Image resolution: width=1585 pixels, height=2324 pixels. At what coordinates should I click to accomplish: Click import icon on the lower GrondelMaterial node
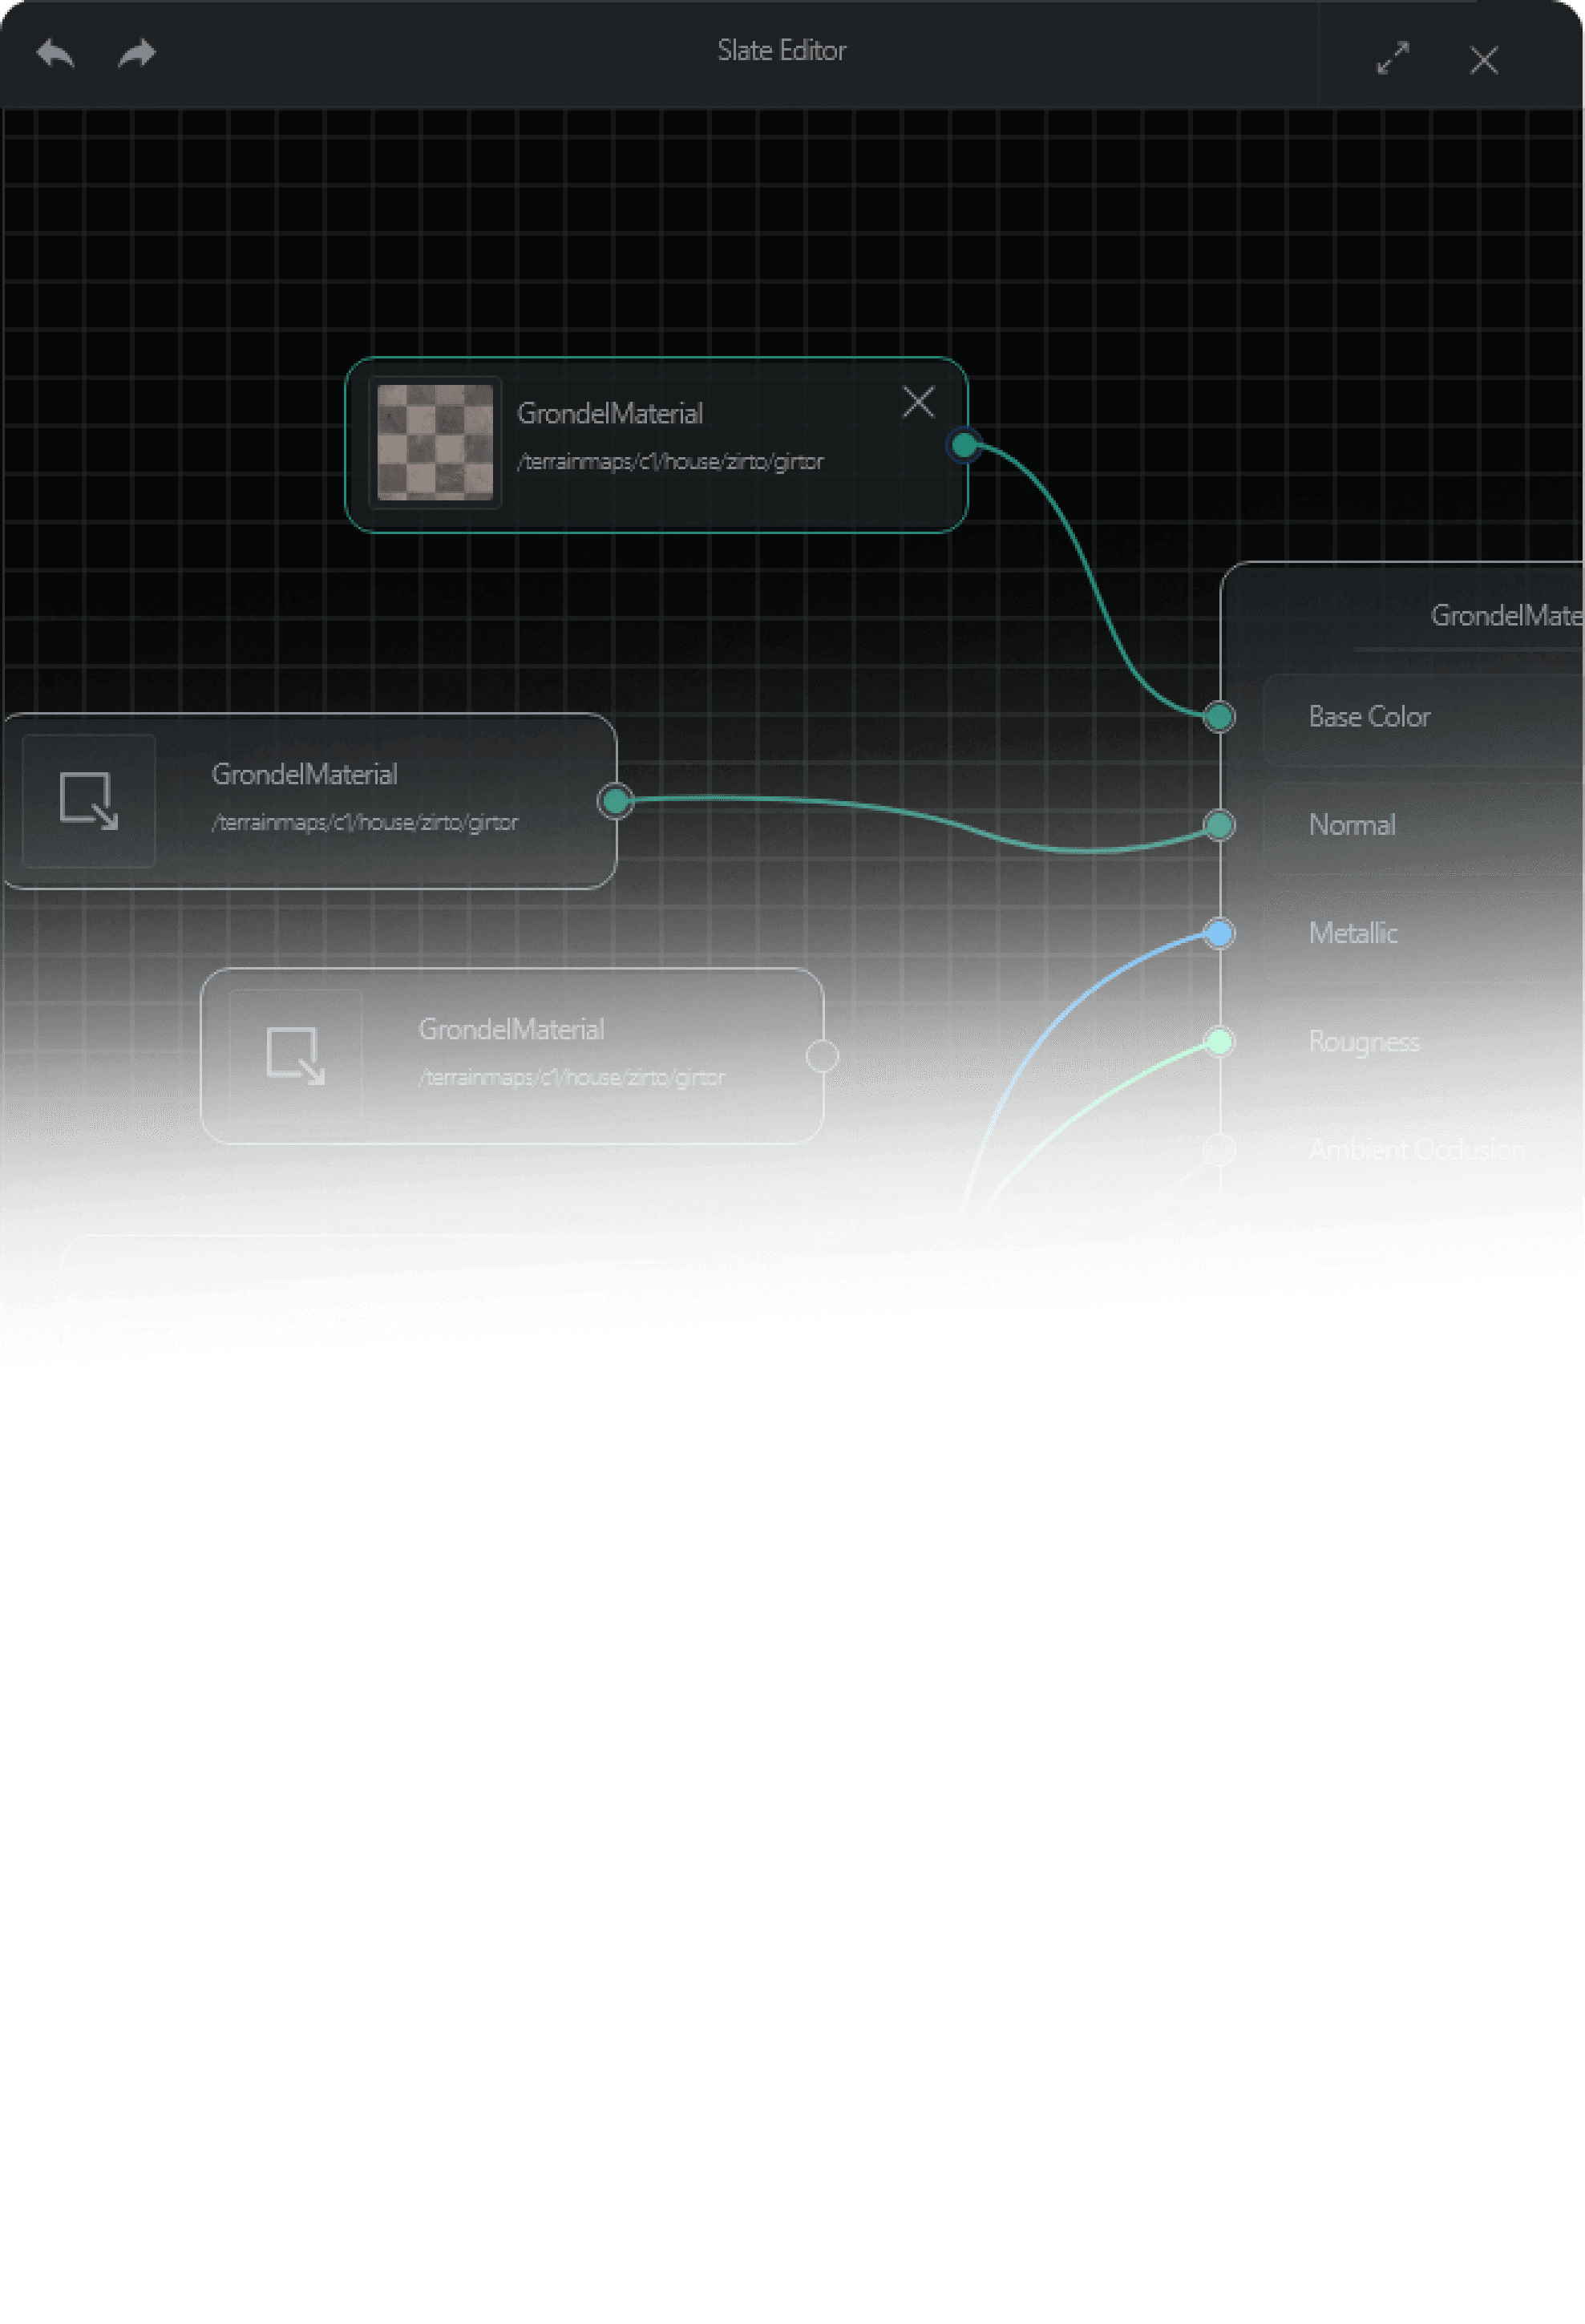click(x=296, y=1055)
